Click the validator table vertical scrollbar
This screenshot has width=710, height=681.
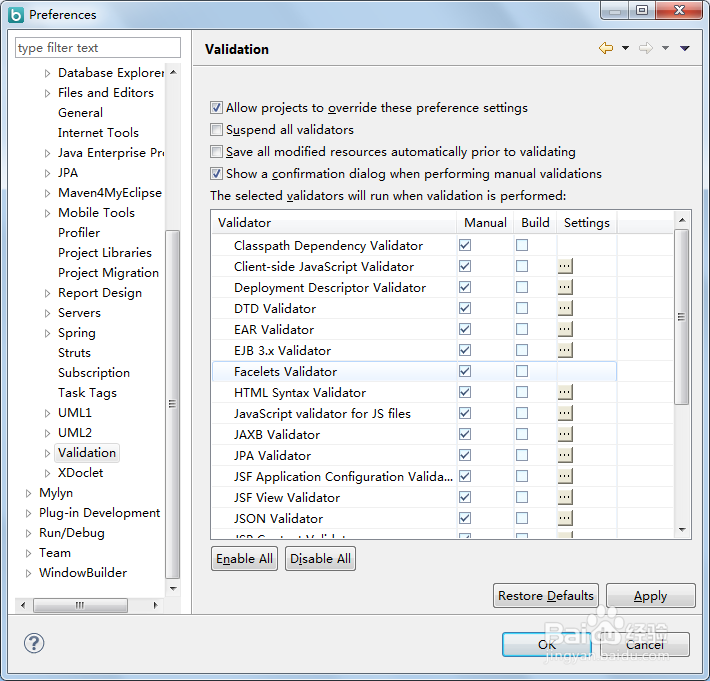(682, 317)
